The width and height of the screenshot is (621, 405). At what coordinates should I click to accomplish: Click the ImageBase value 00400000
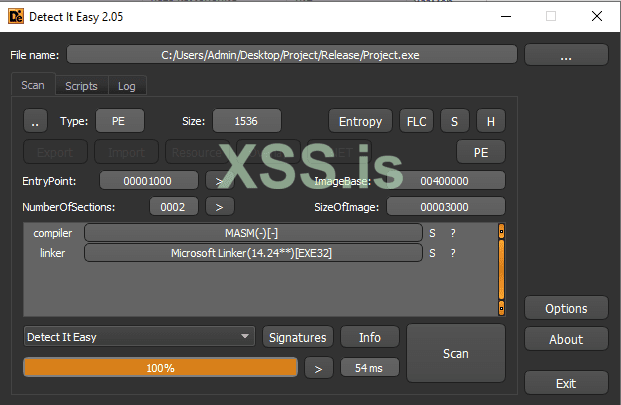click(x=446, y=181)
